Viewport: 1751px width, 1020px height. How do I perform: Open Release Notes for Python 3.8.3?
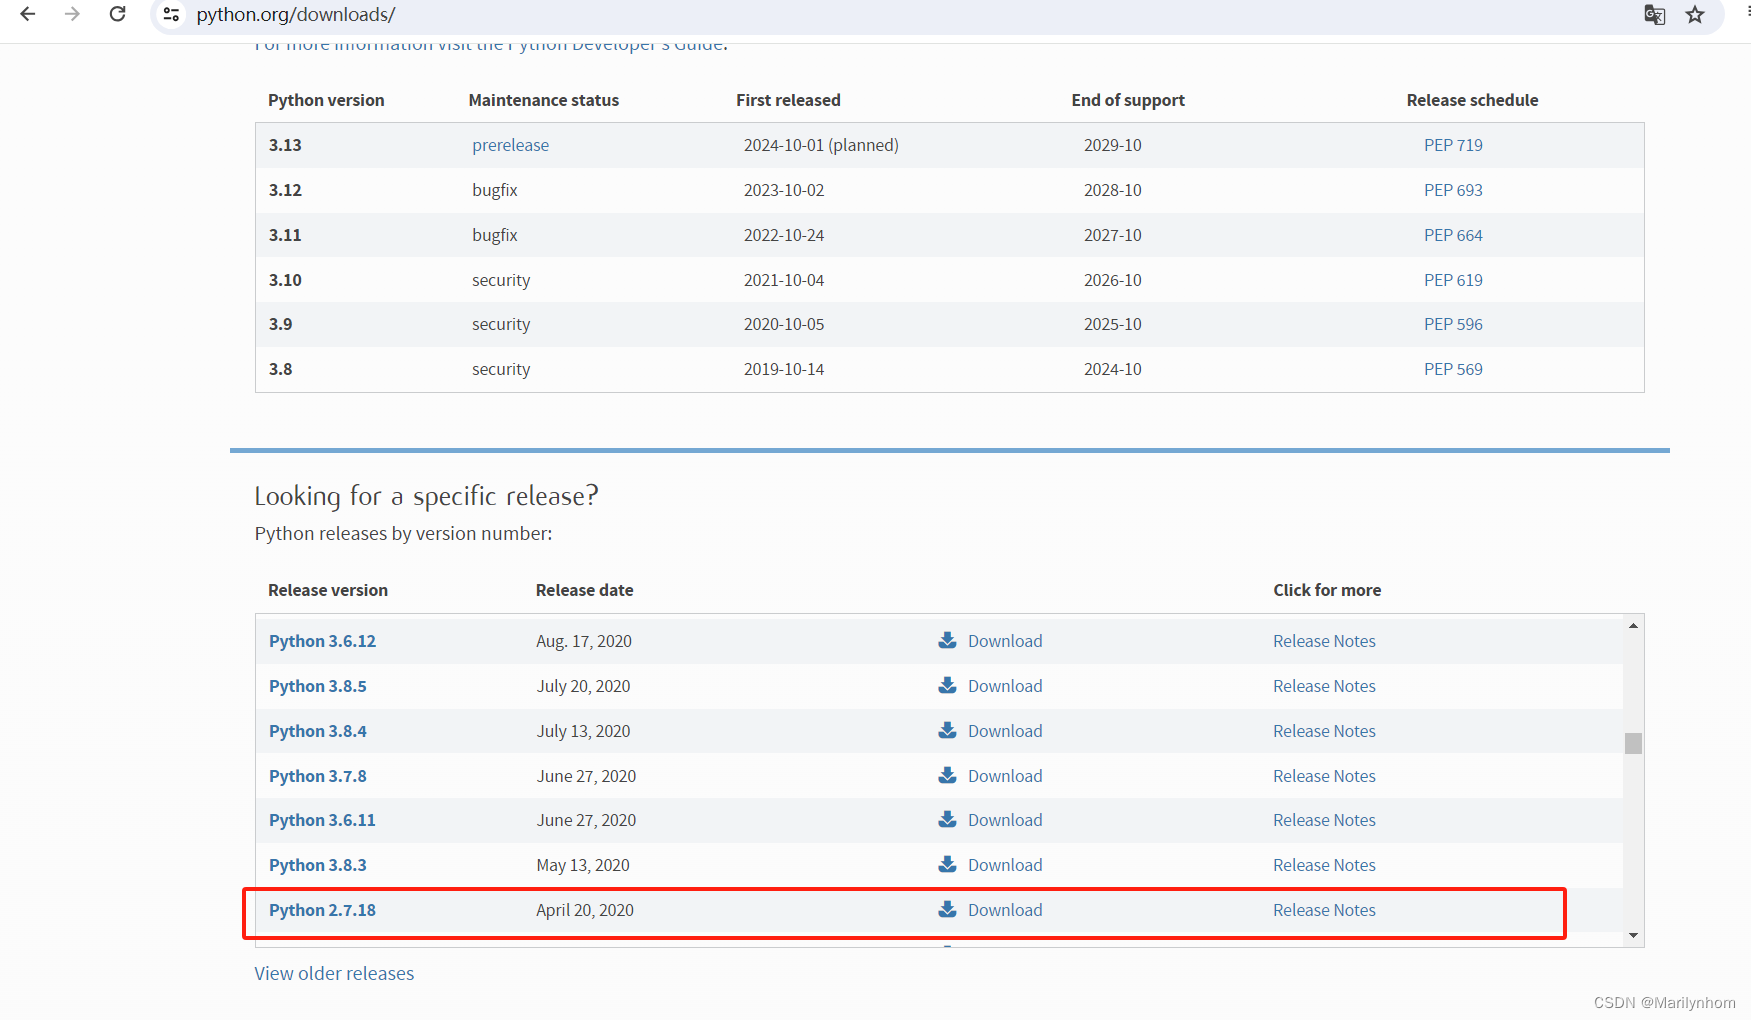coord(1324,865)
